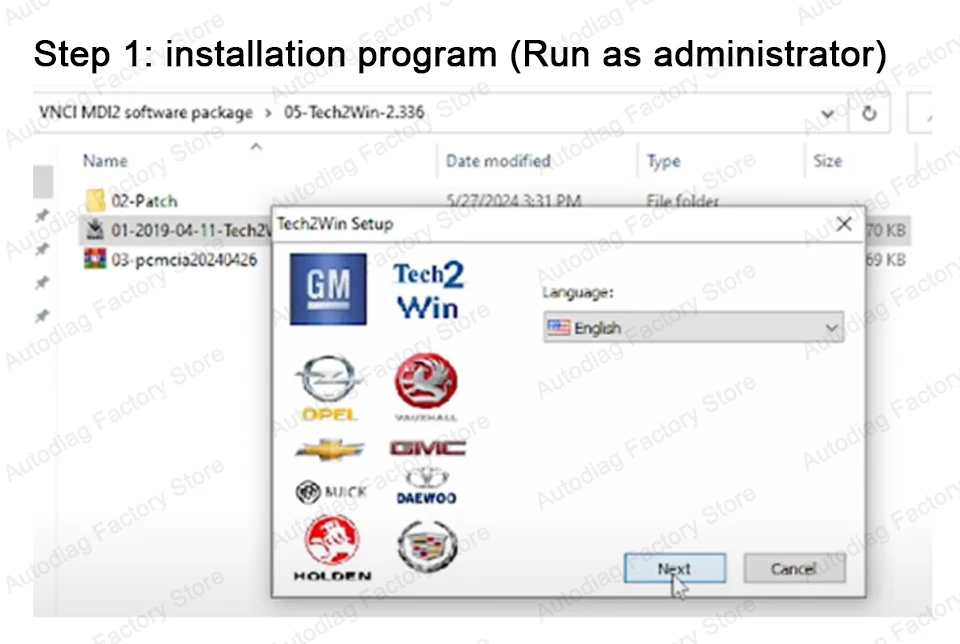Screen dimensions: 960x644
Task: Click the Daewoo brand logo
Action: 427,487
